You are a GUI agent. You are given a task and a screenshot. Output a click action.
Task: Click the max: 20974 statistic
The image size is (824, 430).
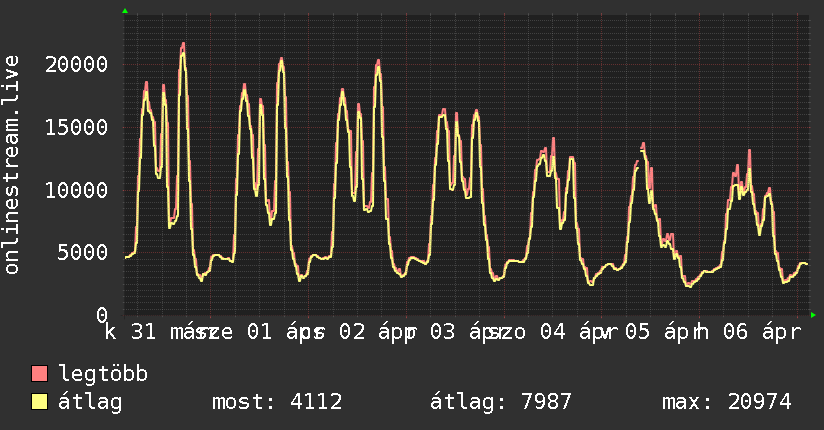click(726, 402)
